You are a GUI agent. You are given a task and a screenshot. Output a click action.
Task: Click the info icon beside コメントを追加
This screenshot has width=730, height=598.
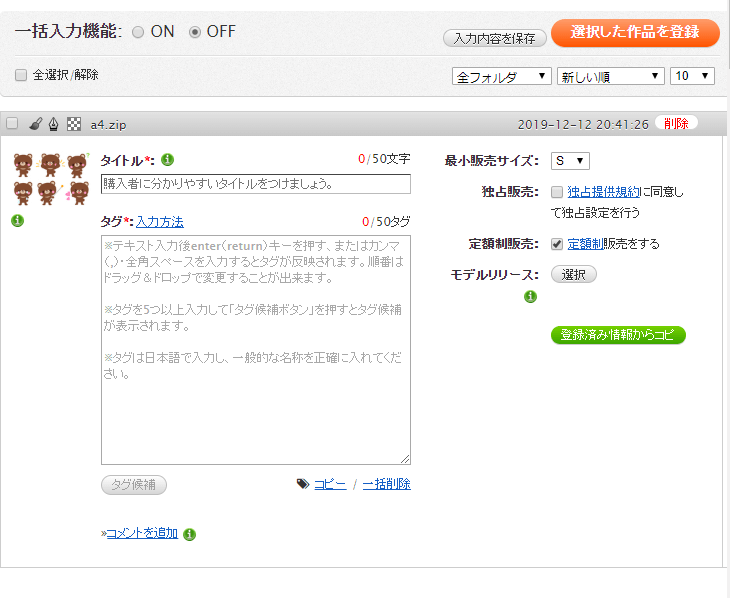pos(190,534)
